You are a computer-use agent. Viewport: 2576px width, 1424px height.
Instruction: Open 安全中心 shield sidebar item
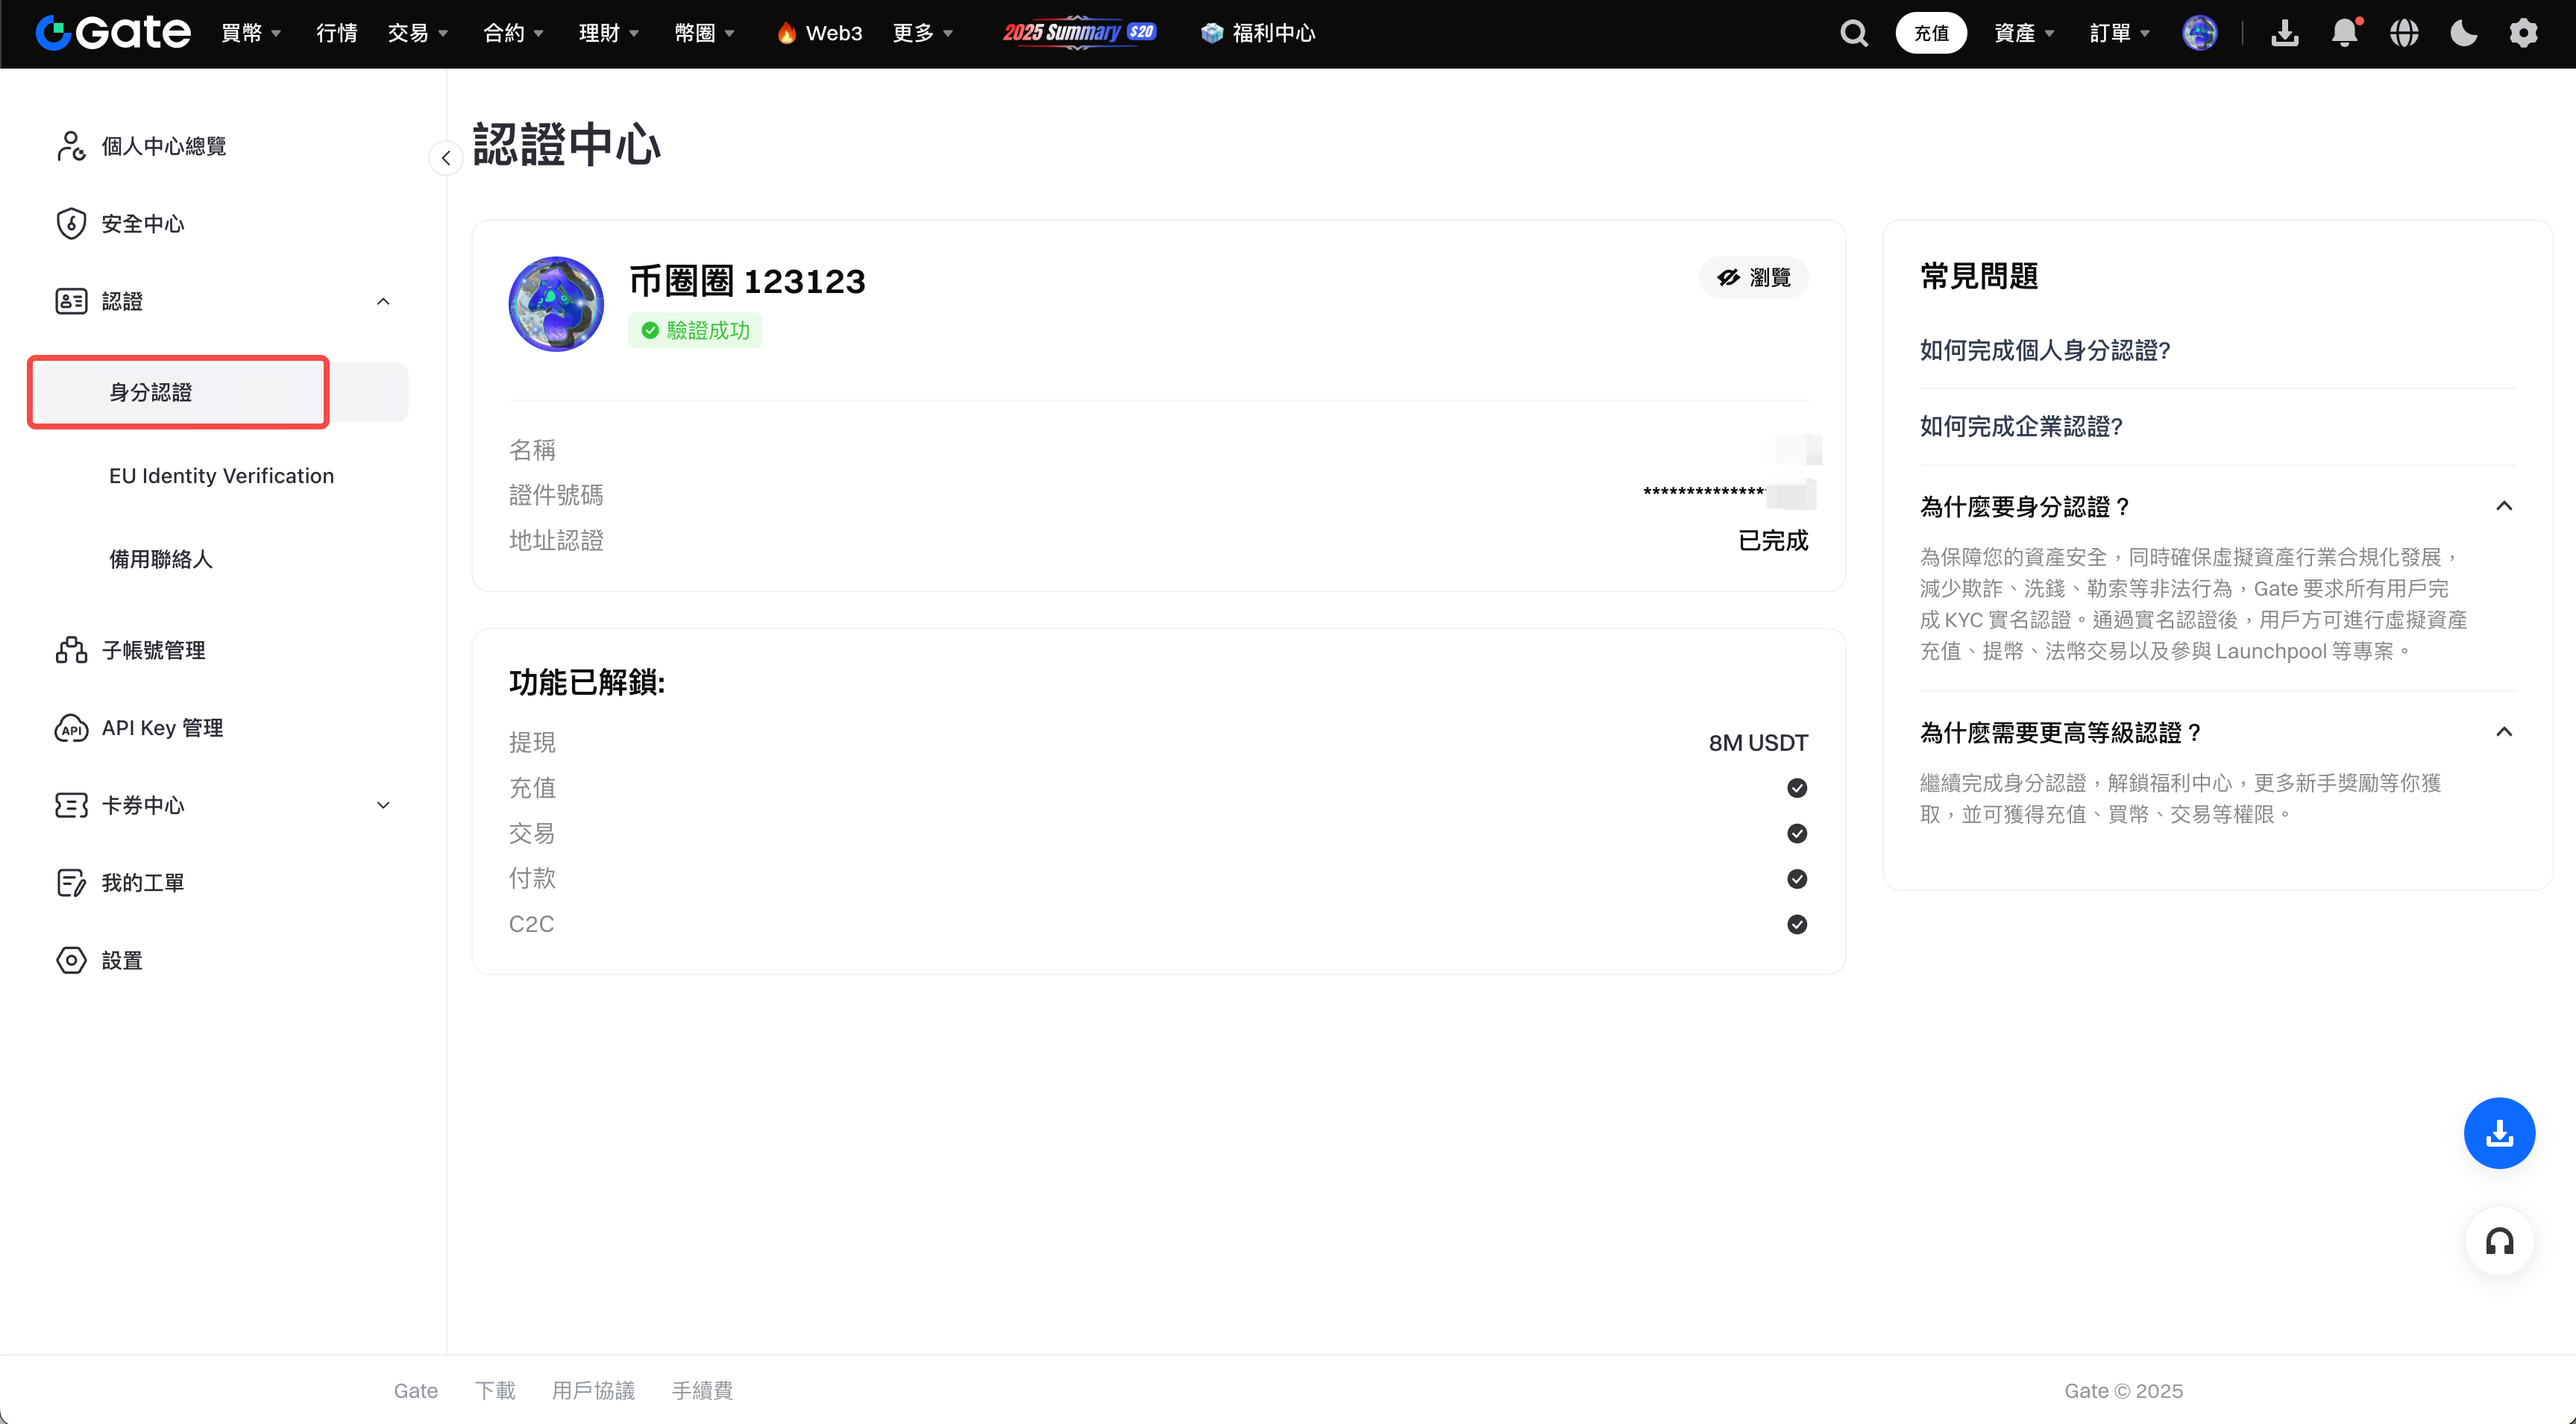pyautogui.click(x=142, y=223)
